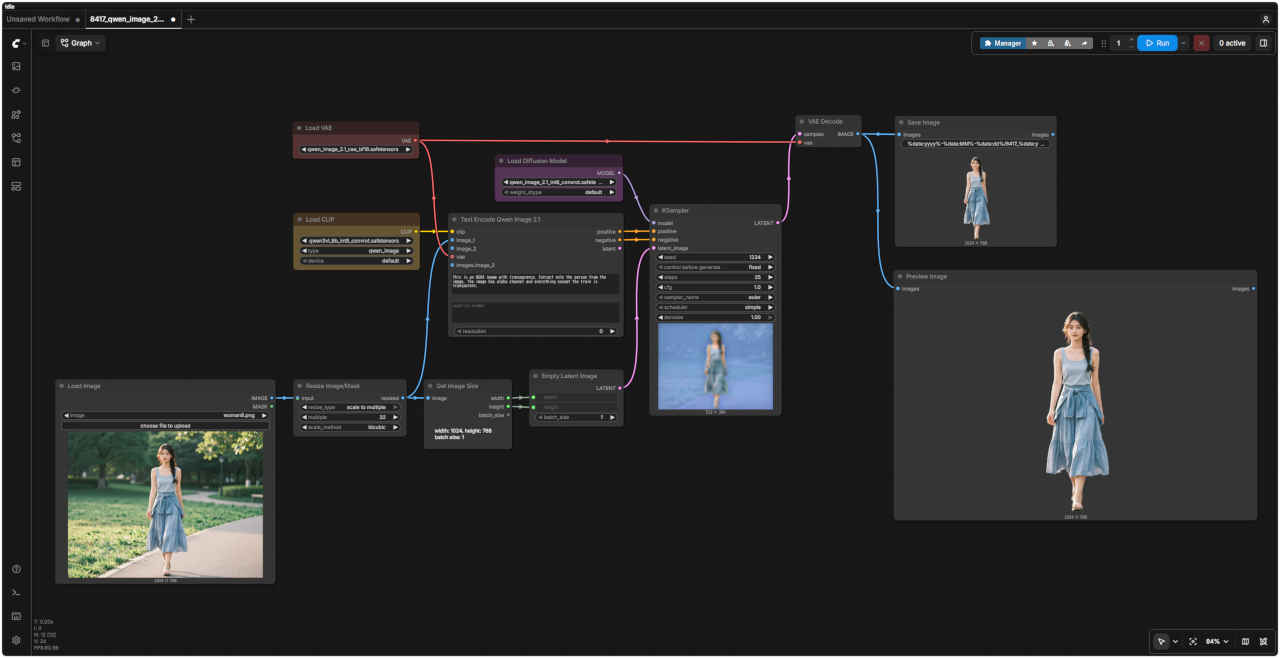Screen dimensions: 1280x658
Task: Change the upscale_method in Resize Image/Mask
Action: (350, 427)
